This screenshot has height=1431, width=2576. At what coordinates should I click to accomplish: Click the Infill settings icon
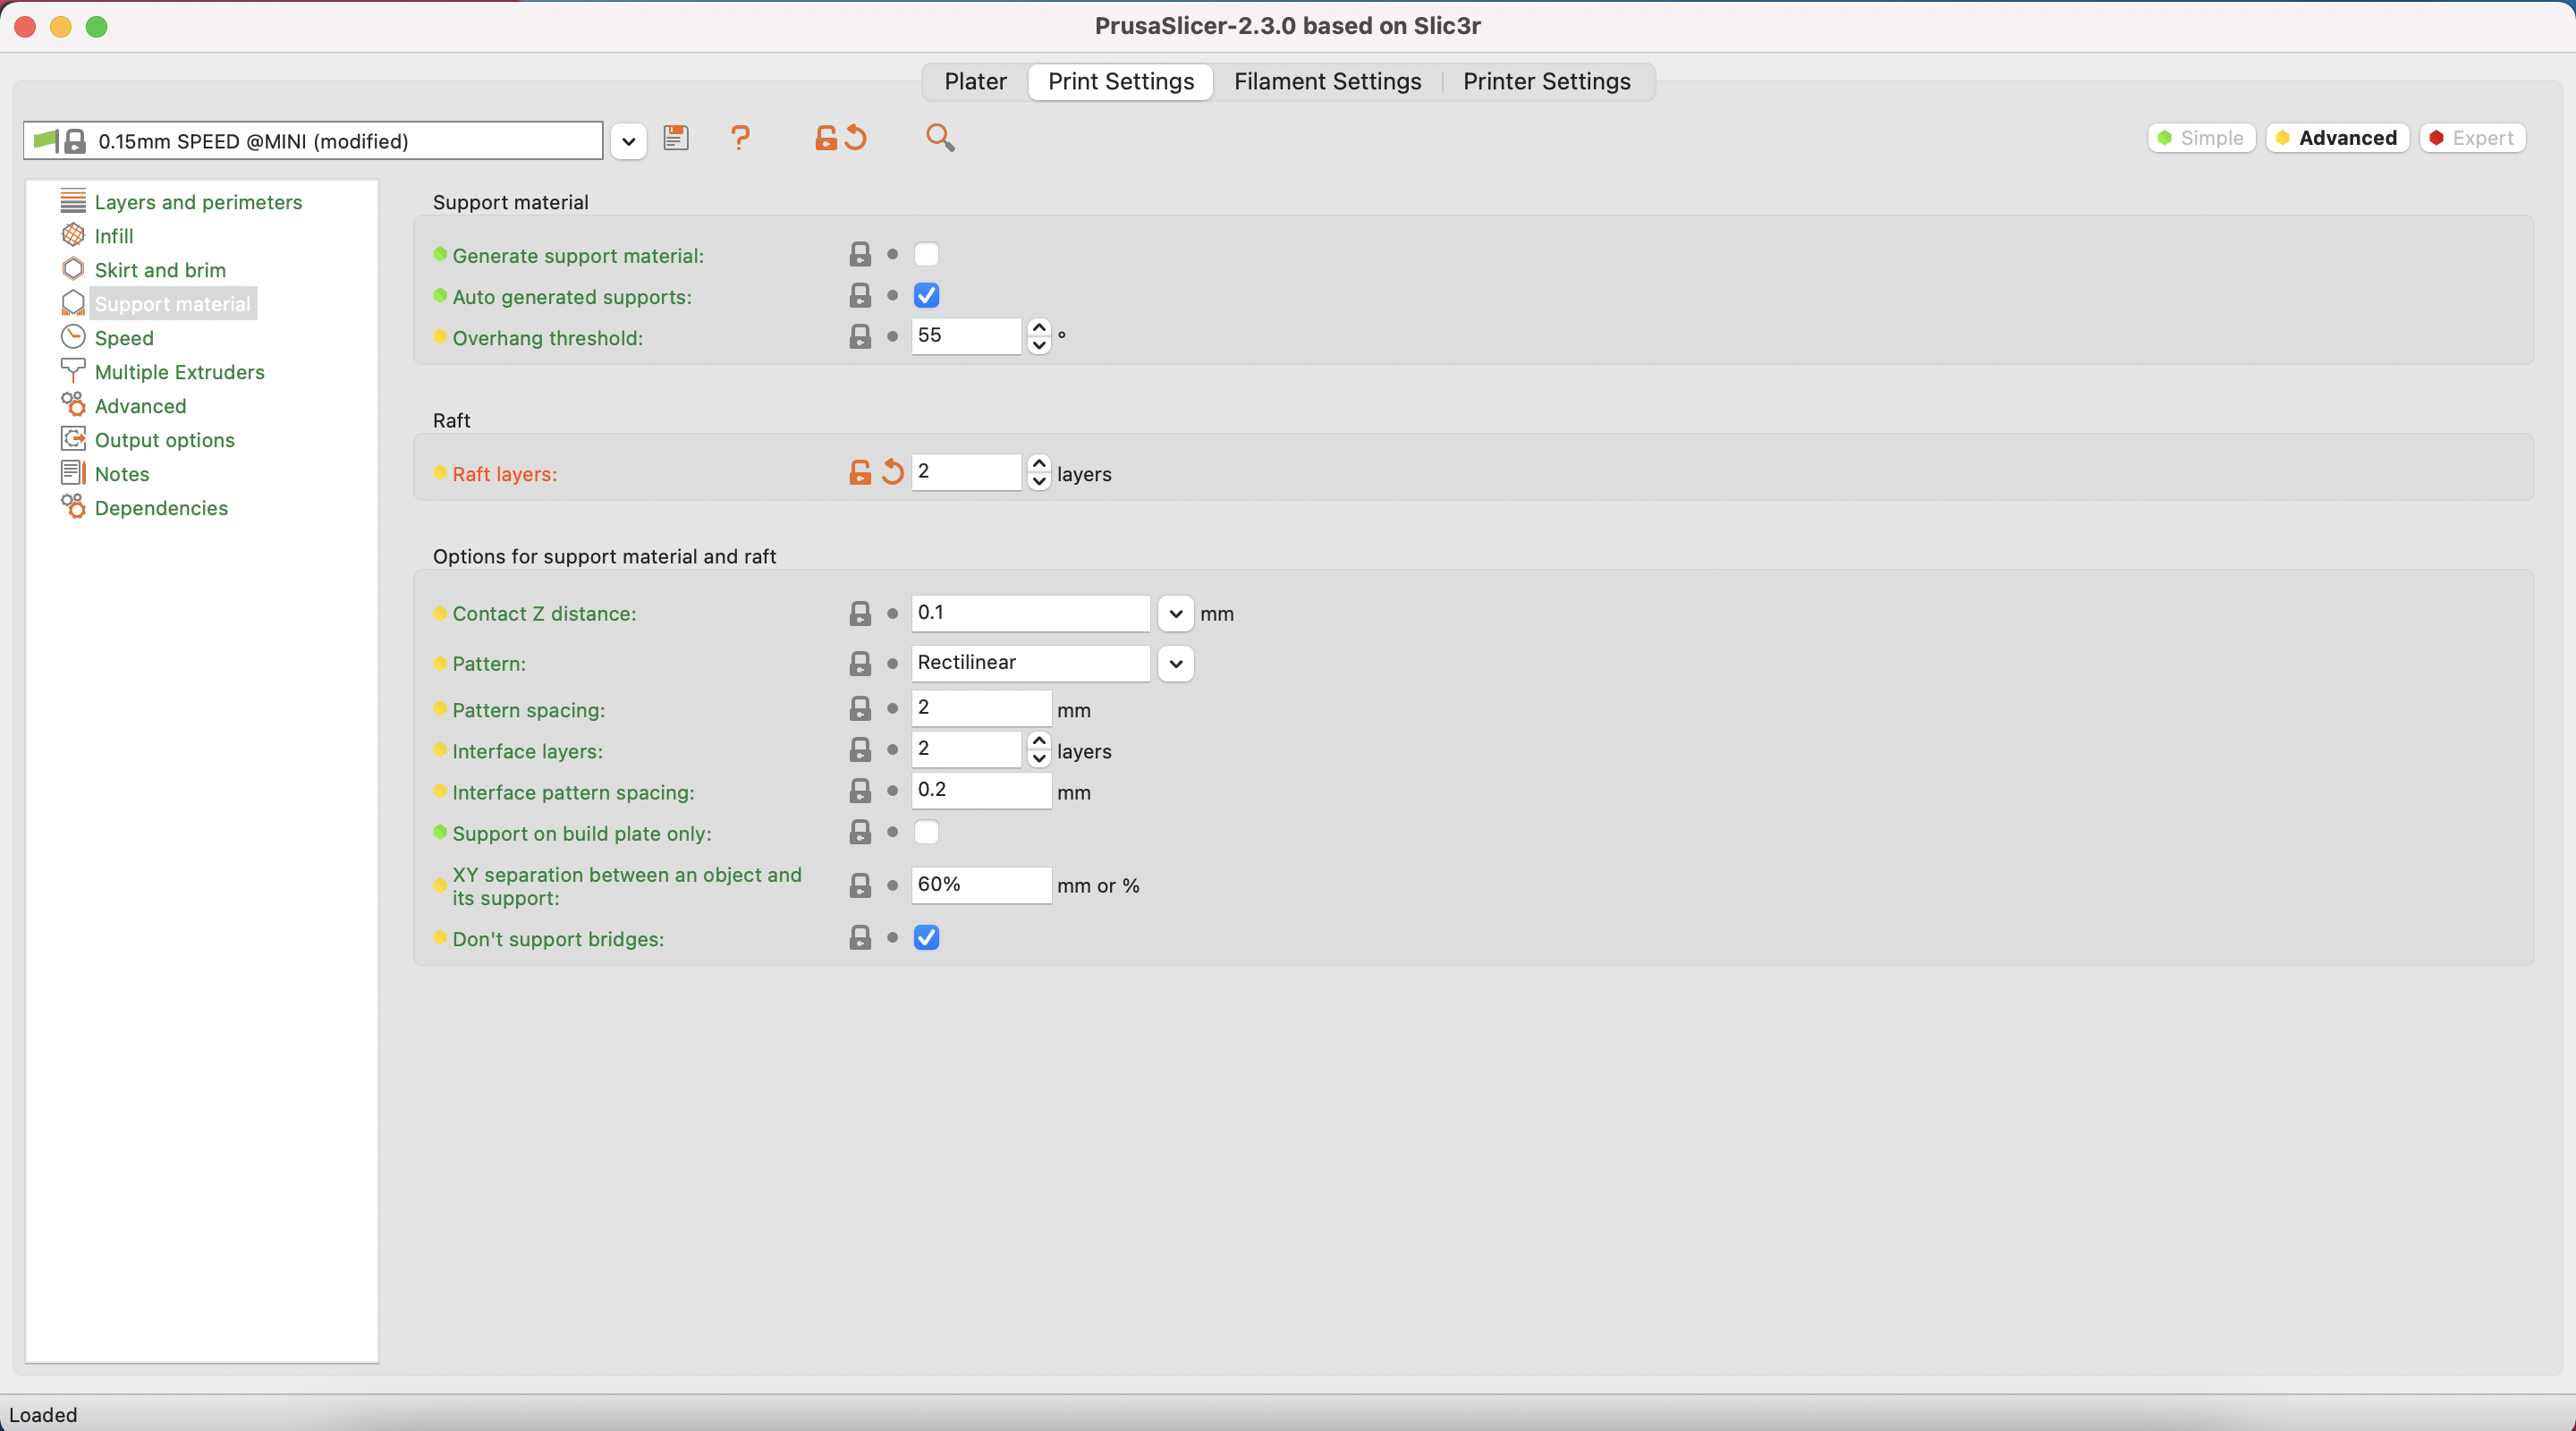click(72, 234)
